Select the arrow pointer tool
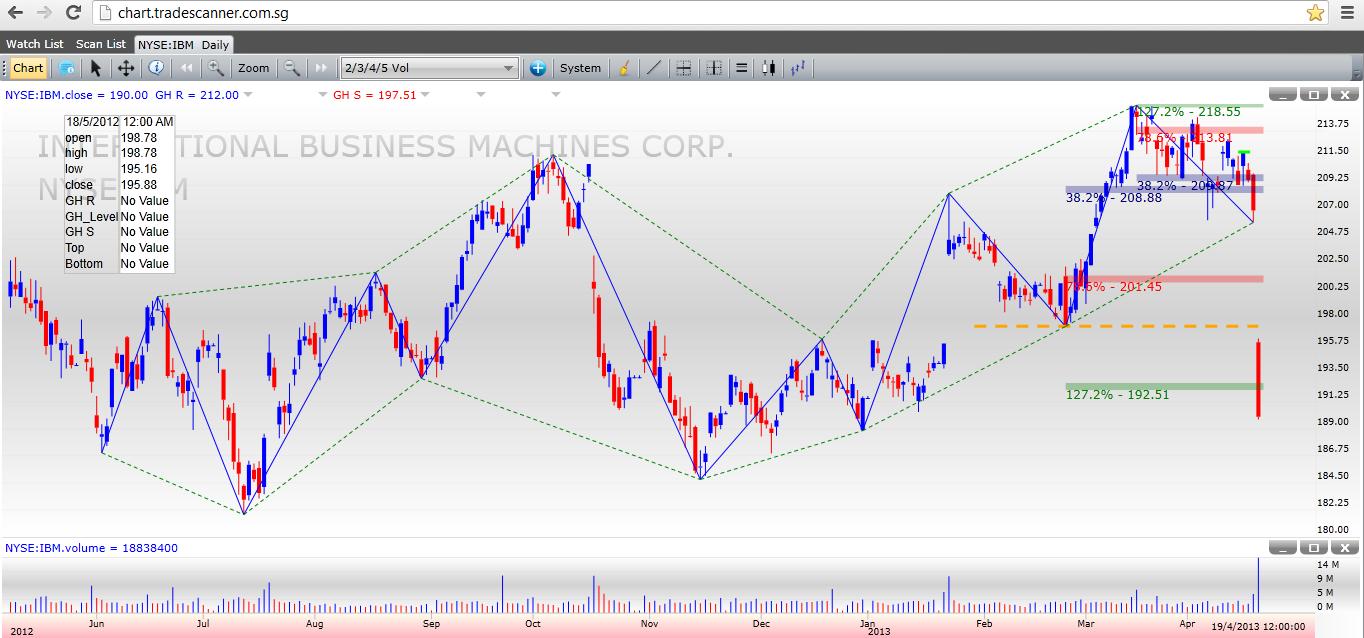Viewport: 1364px width, 638px height. [x=95, y=68]
